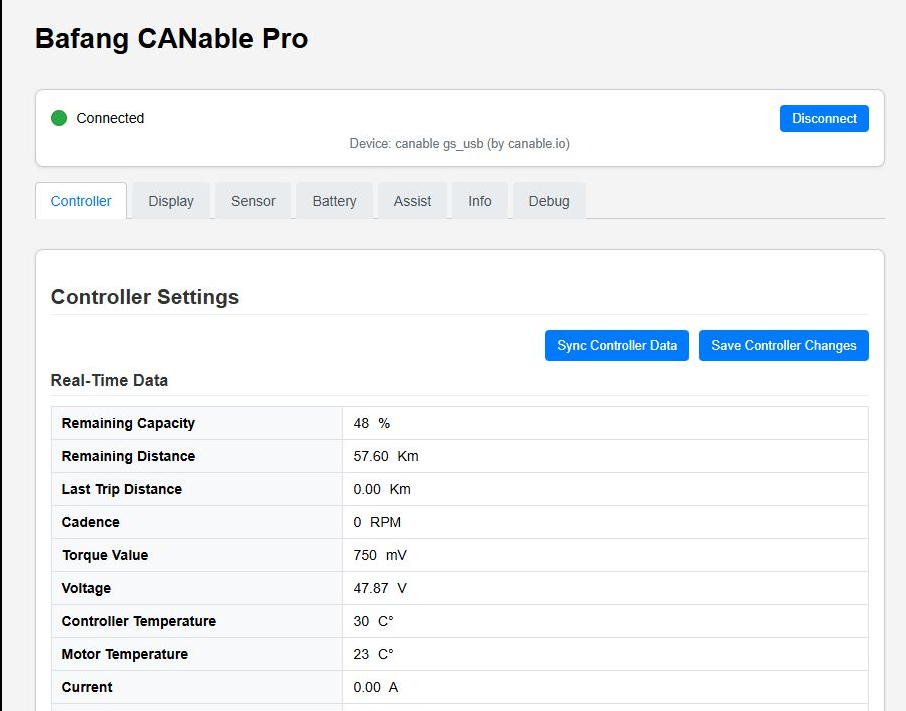Screen dimensions: 906x711
Task: Click the Remaining Capacity label
Action: click(128, 423)
